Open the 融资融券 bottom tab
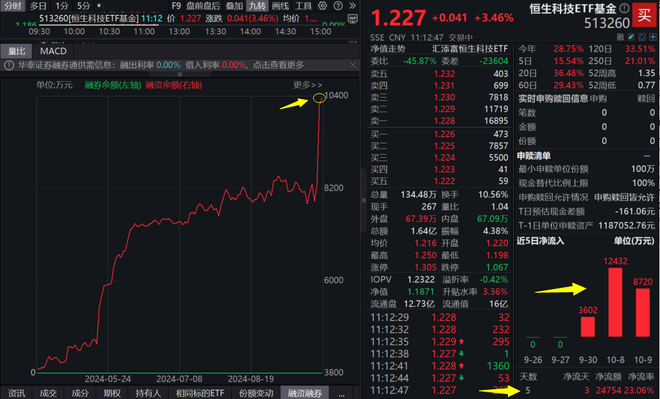The image size is (660, 399). pos(305,393)
